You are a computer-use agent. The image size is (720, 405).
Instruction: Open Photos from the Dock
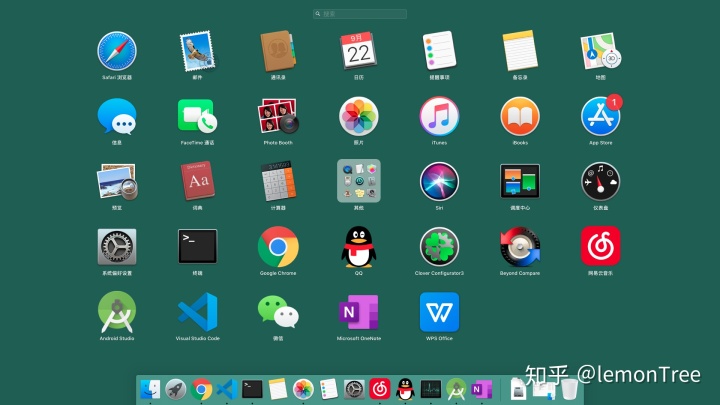coord(303,390)
